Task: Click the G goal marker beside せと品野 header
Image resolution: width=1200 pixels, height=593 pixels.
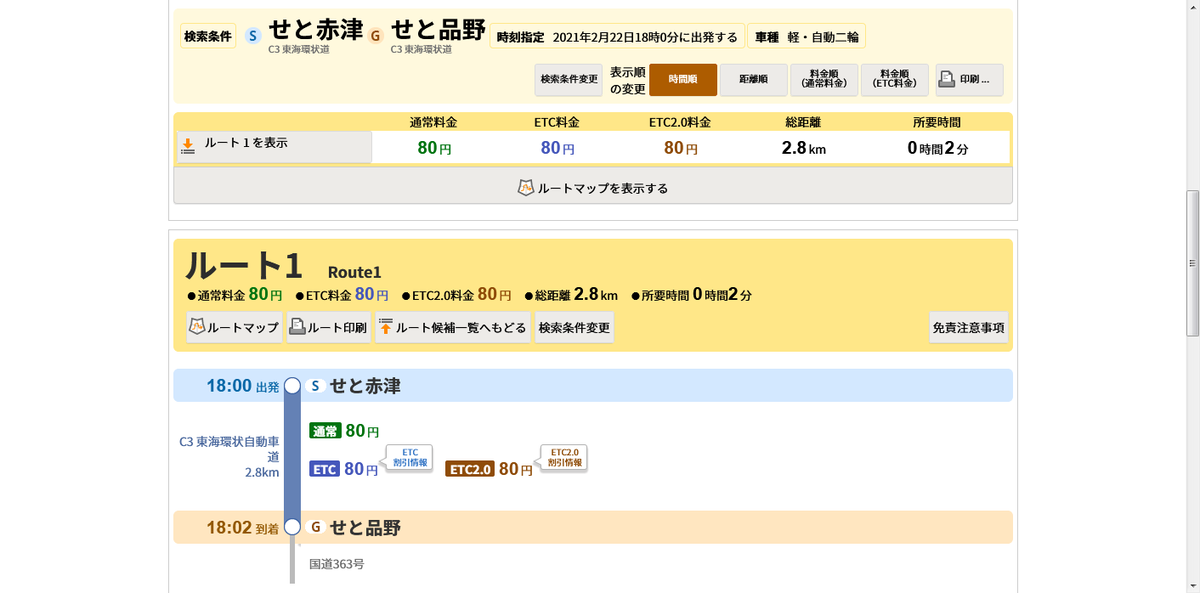Action: point(375,35)
